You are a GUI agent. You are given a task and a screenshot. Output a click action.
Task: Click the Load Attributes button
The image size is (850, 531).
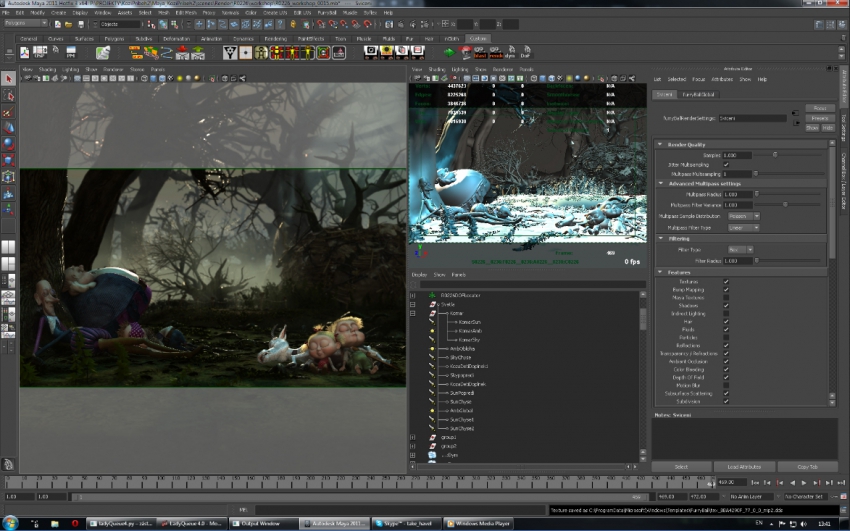coord(744,467)
